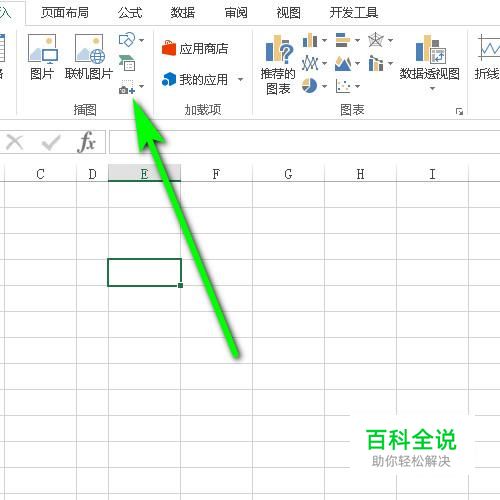Switch to the Formulas (公式) tab
500x500 pixels.
(x=130, y=13)
